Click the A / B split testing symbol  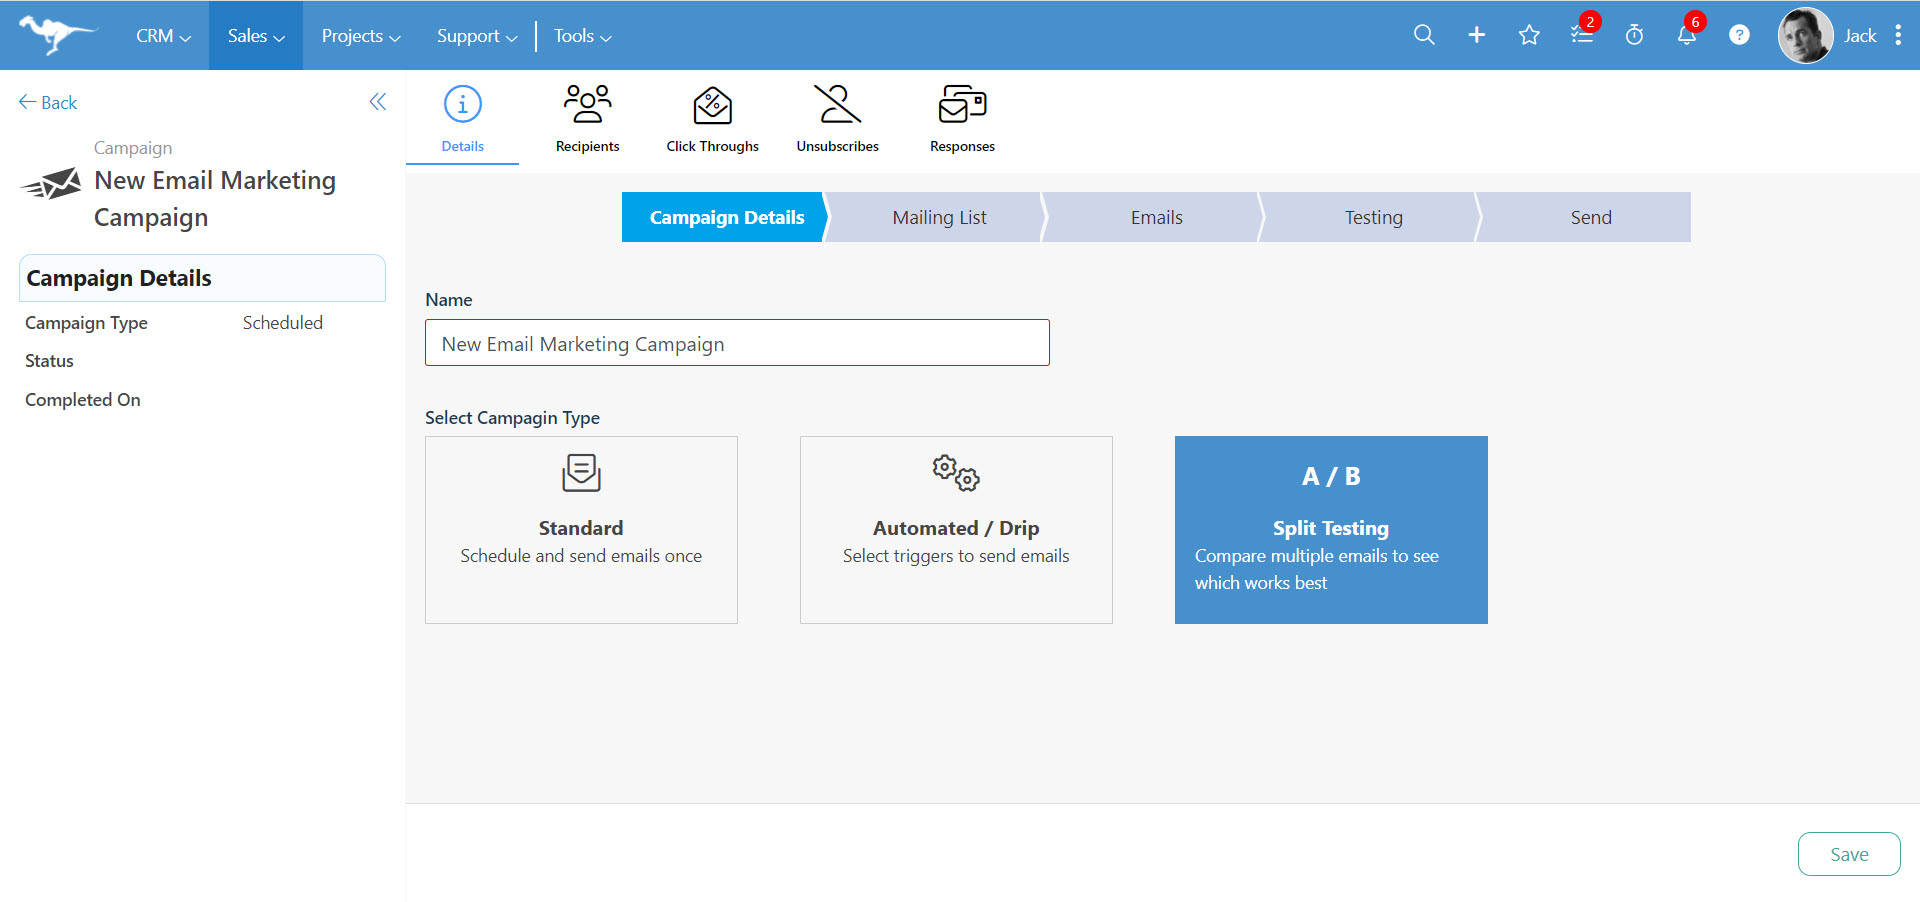pos(1331,477)
